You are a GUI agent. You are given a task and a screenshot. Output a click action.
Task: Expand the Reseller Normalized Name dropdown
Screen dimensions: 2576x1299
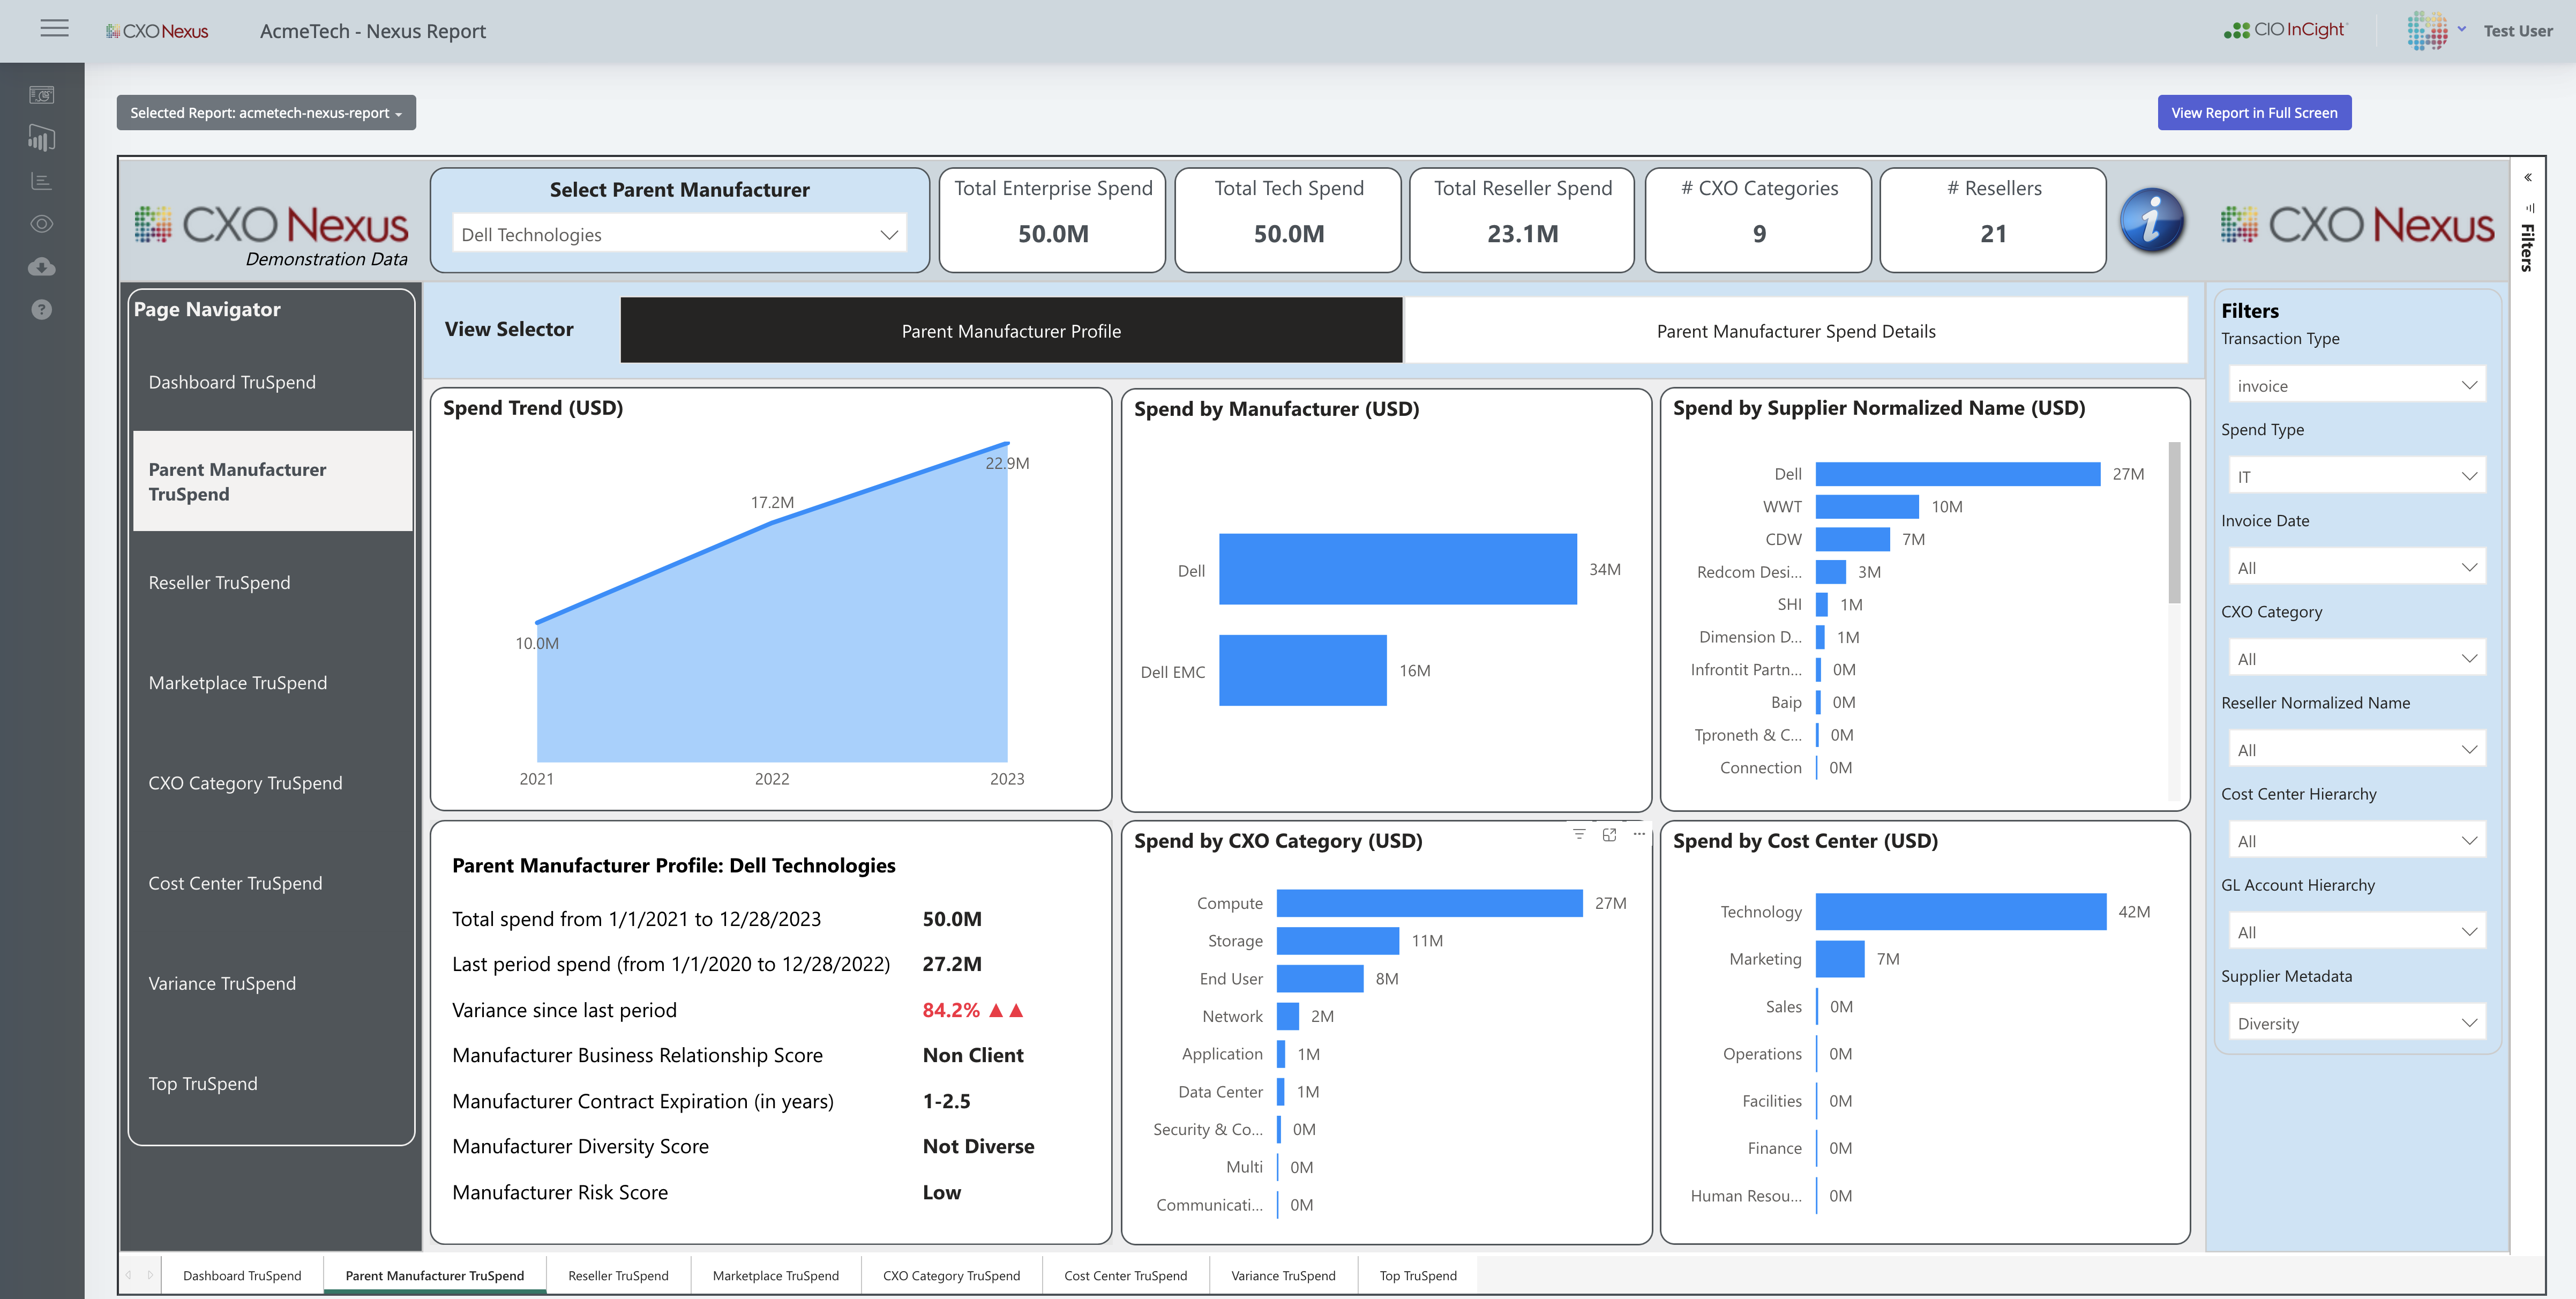pyautogui.click(x=2356, y=750)
